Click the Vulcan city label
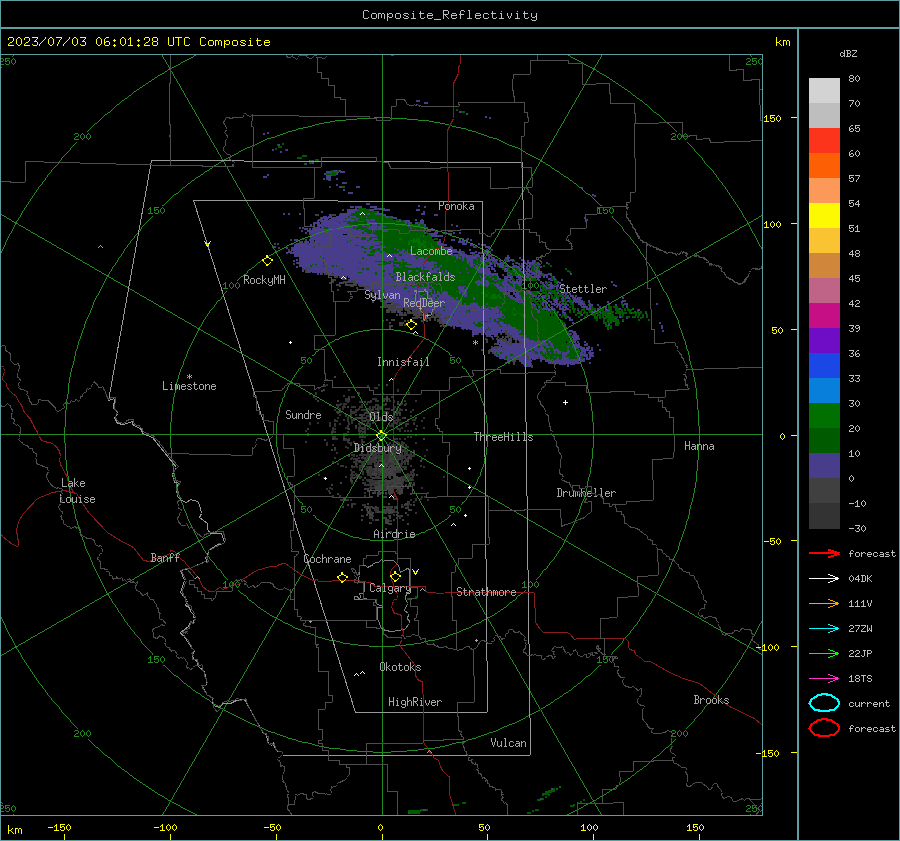900x841 pixels. coord(509,743)
